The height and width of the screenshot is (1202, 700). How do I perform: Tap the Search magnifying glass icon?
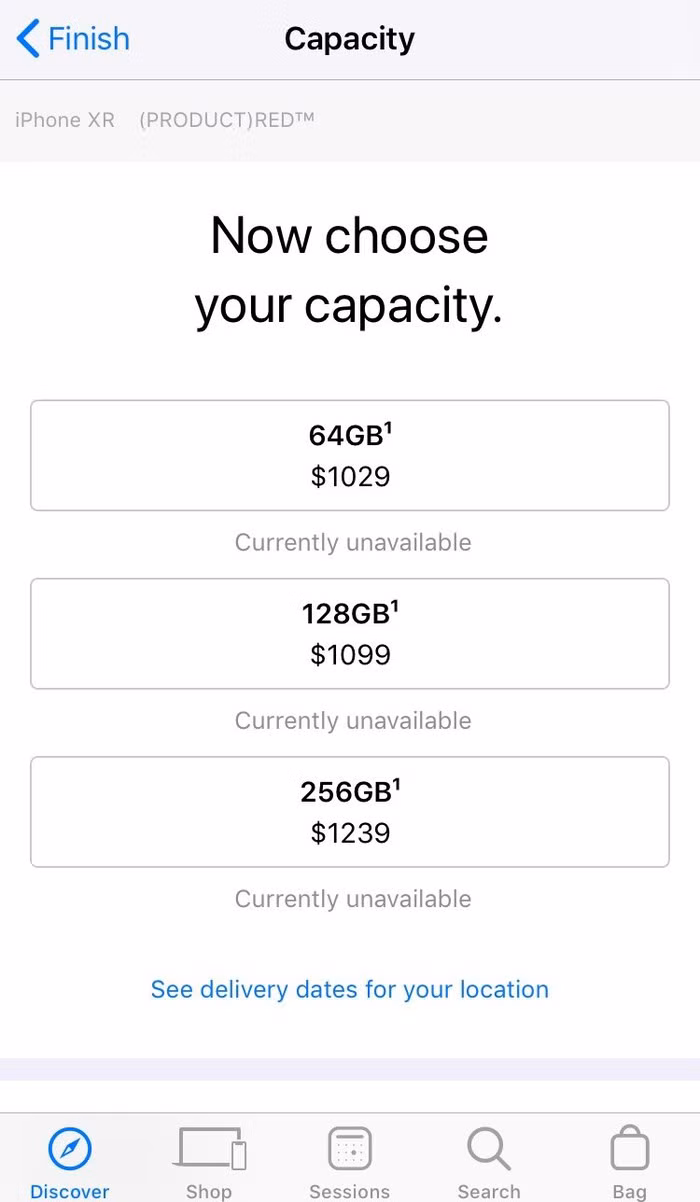point(489,1149)
